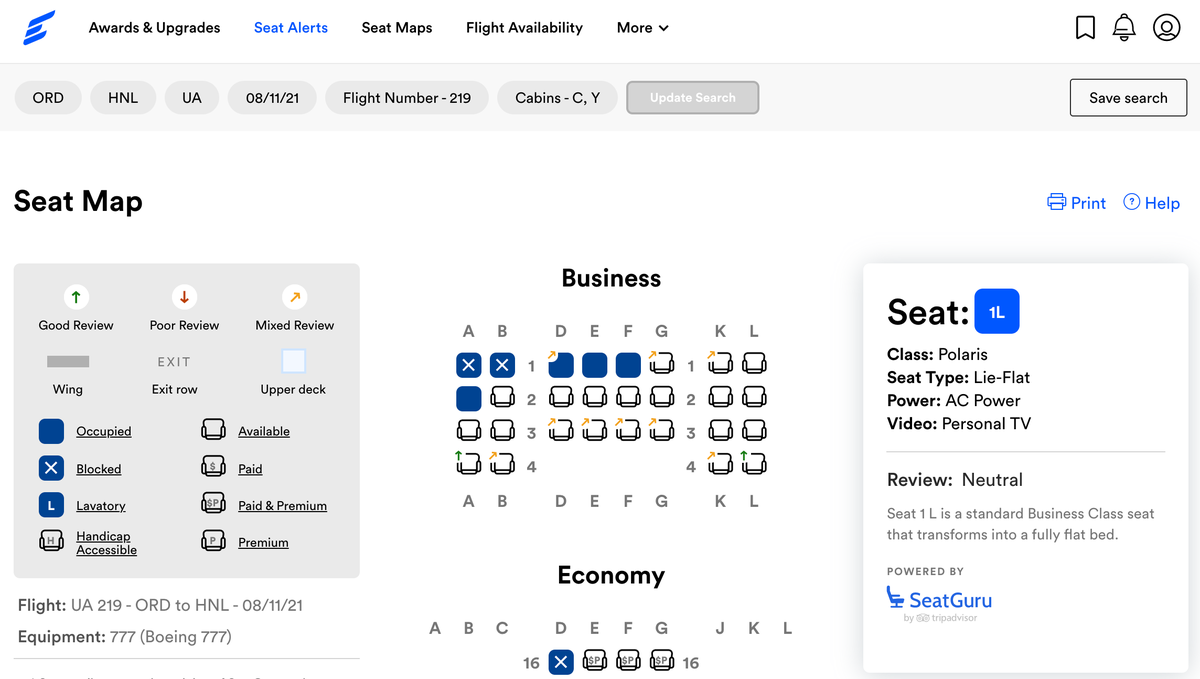Open the bookmark icon in header
The height and width of the screenshot is (679, 1200).
pos(1085,27)
